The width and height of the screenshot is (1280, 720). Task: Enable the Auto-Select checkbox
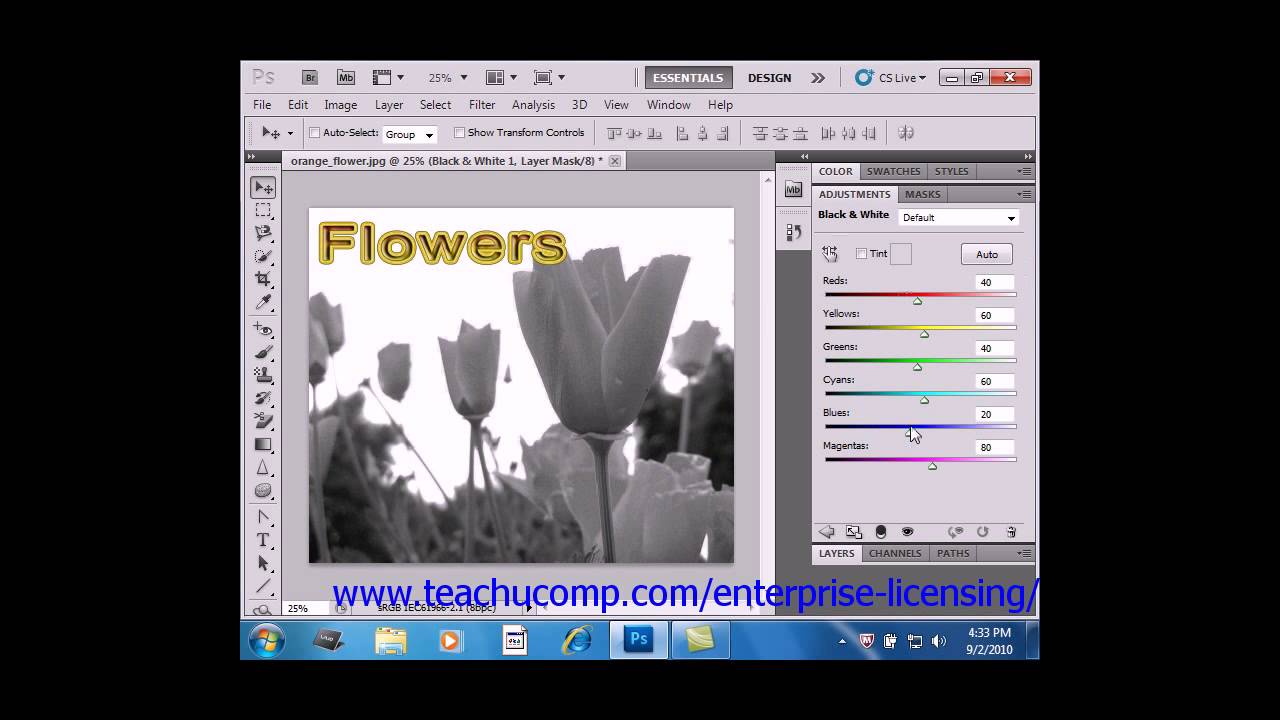(314, 132)
